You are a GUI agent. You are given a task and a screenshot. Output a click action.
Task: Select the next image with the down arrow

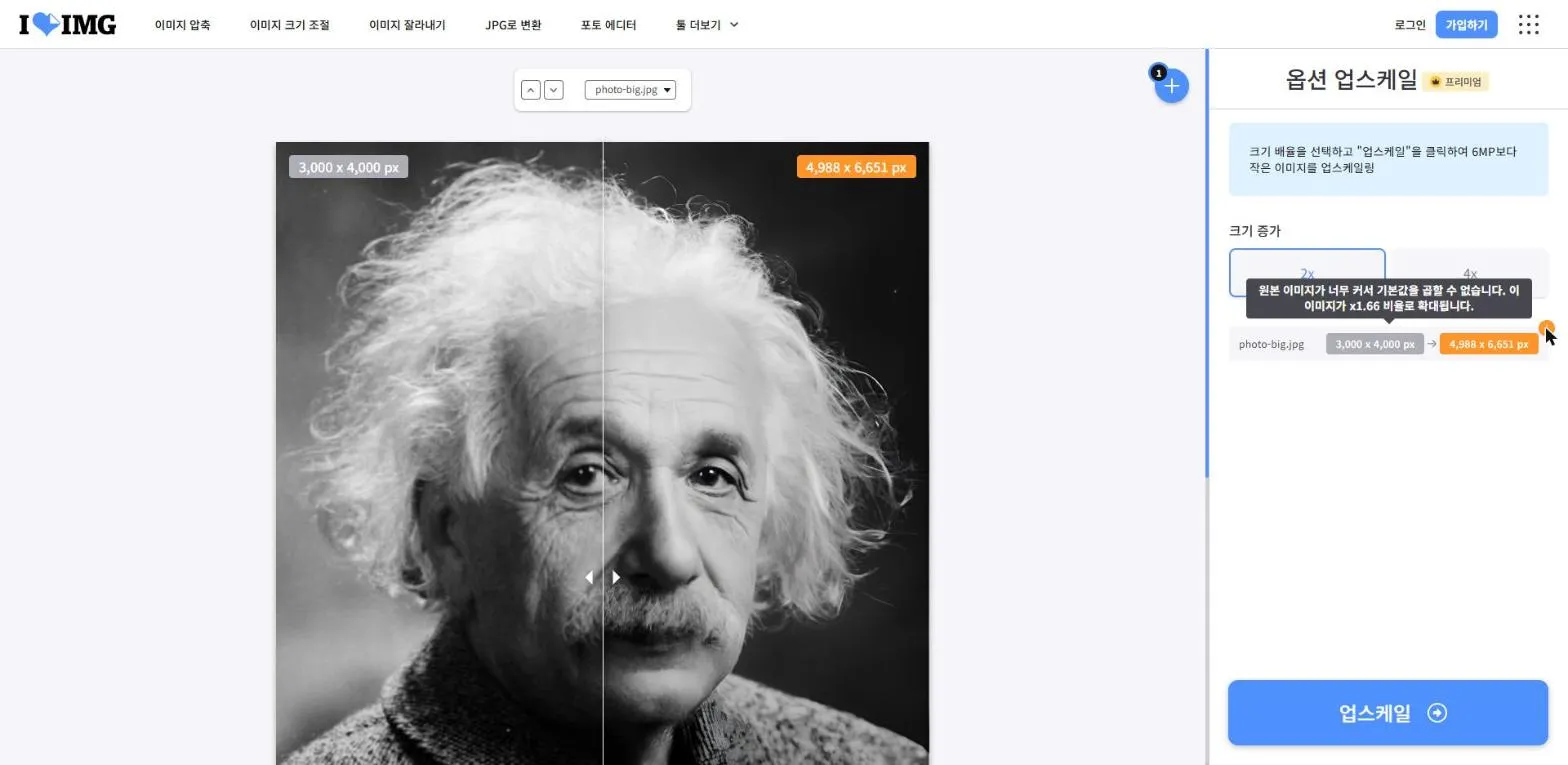553,90
